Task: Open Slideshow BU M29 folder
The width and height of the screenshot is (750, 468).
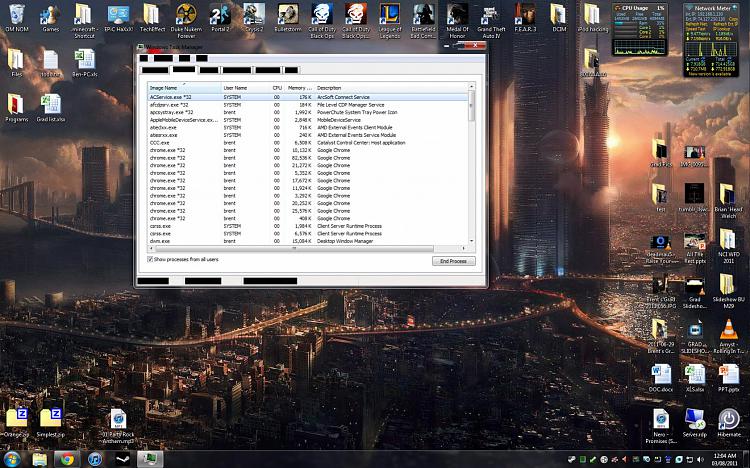Action: pos(728,291)
